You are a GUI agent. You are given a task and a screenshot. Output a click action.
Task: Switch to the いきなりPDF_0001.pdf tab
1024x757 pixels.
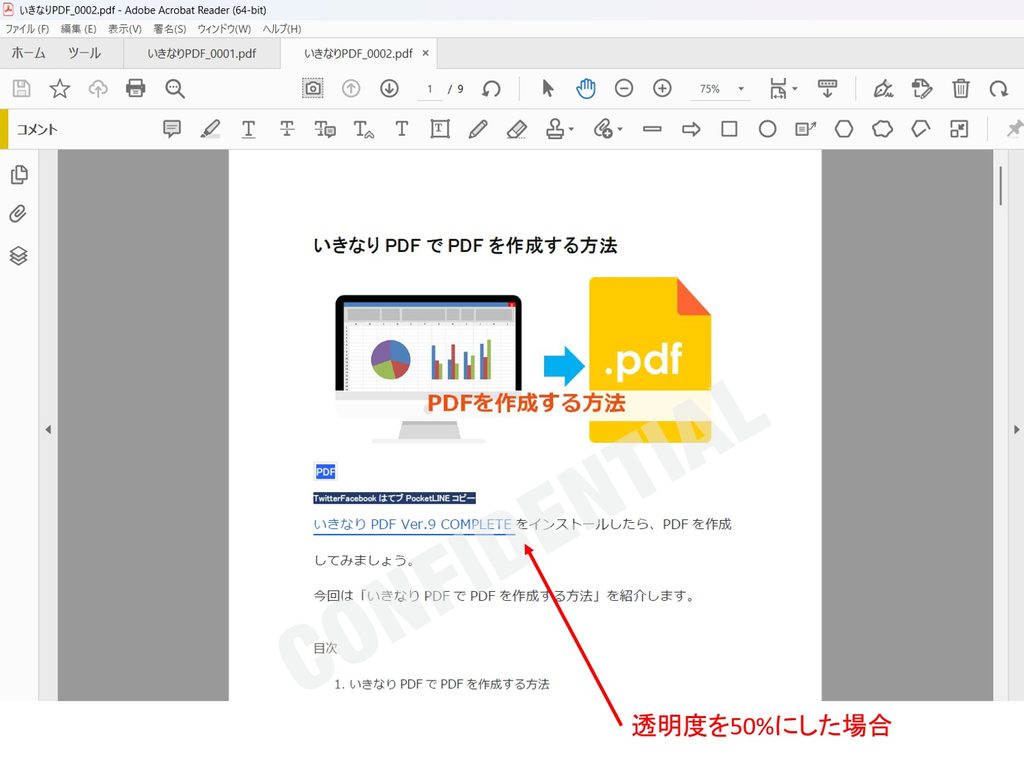click(202, 54)
